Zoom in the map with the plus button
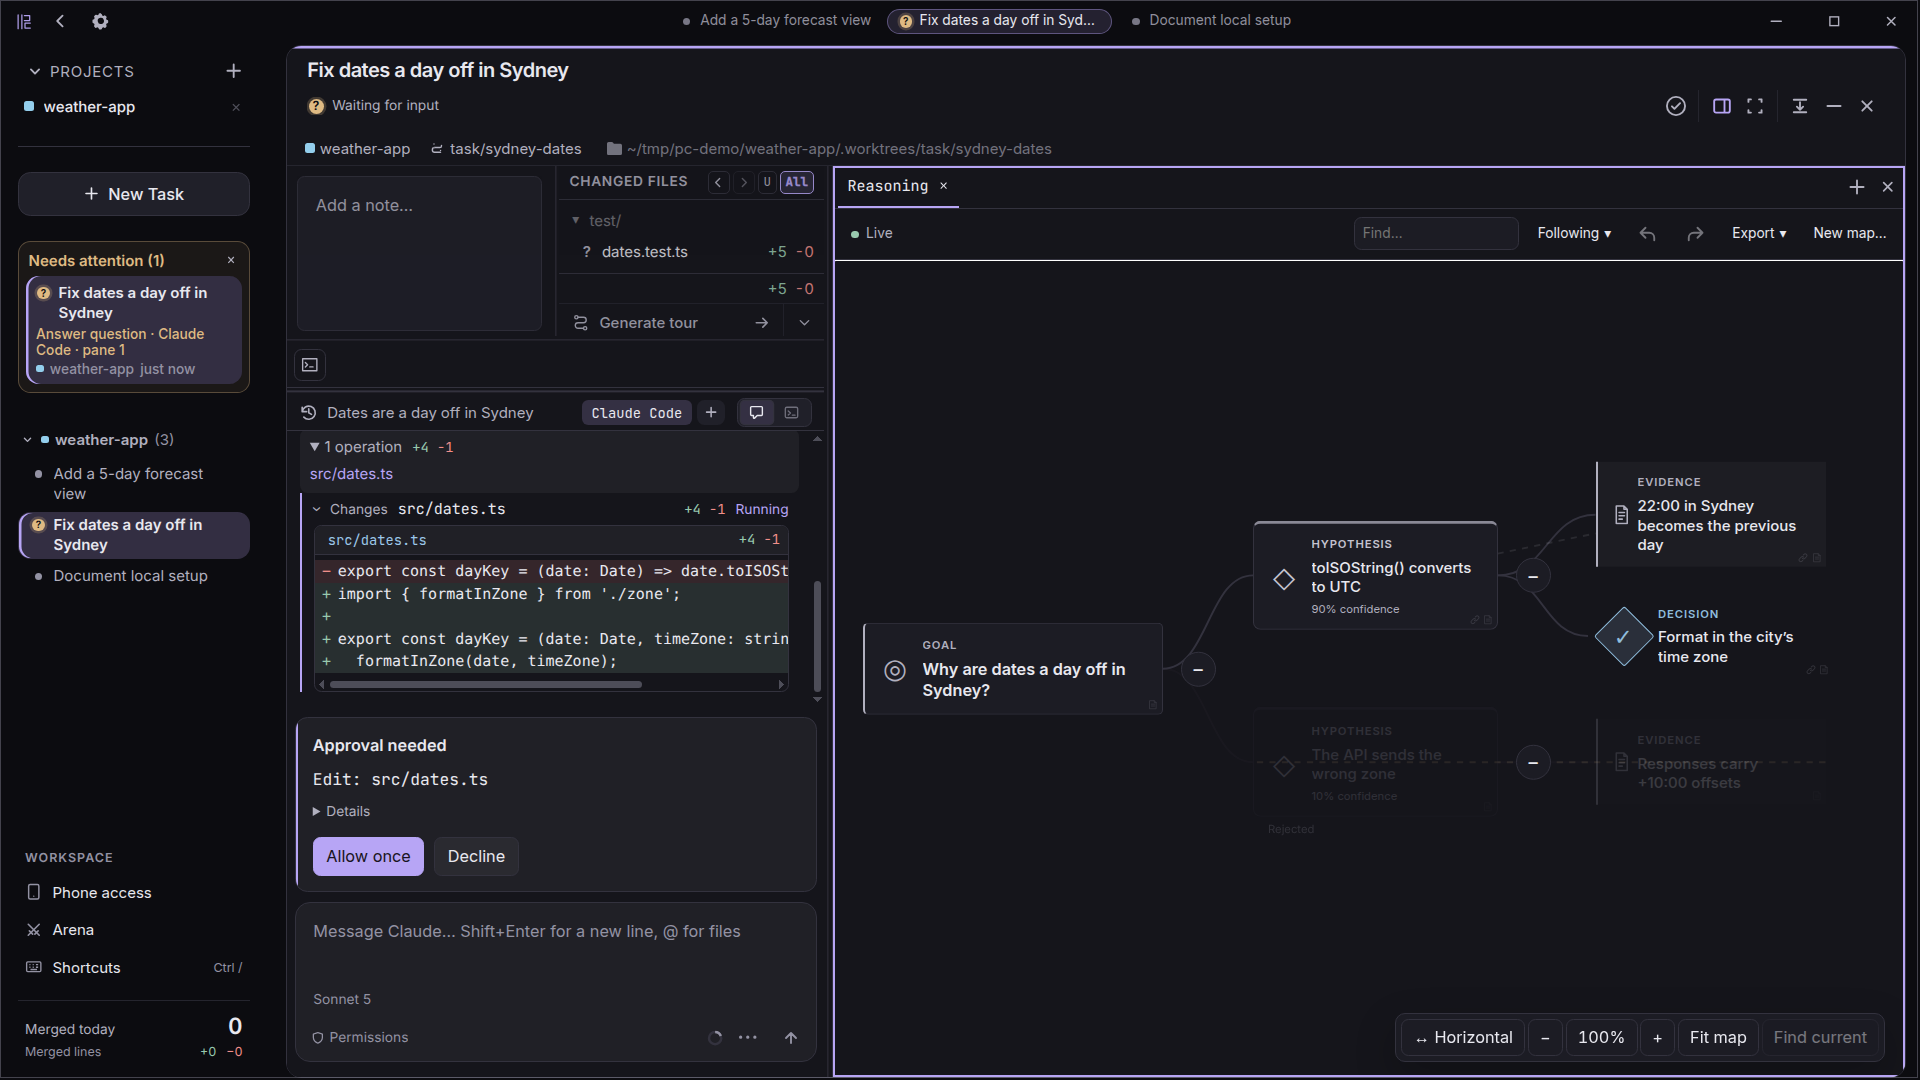The width and height of the screenshot is (1920, 1080). coord(1657,1038)
